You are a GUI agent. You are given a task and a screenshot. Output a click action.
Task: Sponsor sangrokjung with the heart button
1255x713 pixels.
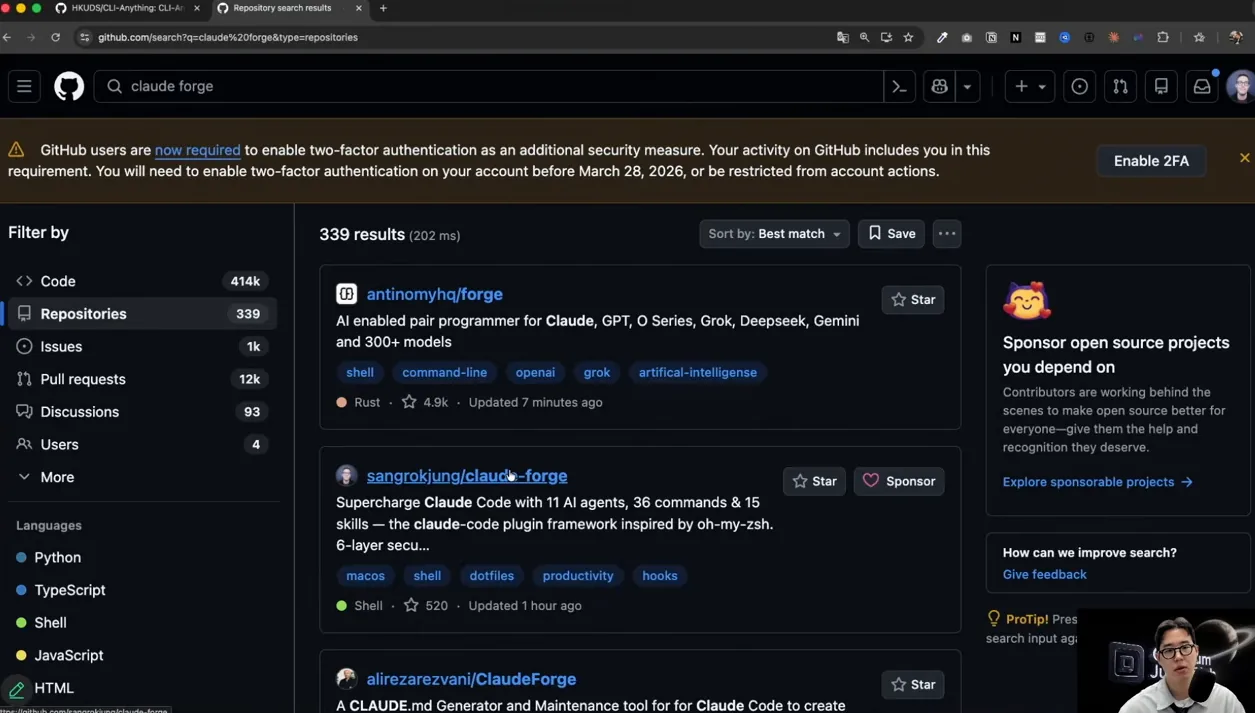pos(899,481)
